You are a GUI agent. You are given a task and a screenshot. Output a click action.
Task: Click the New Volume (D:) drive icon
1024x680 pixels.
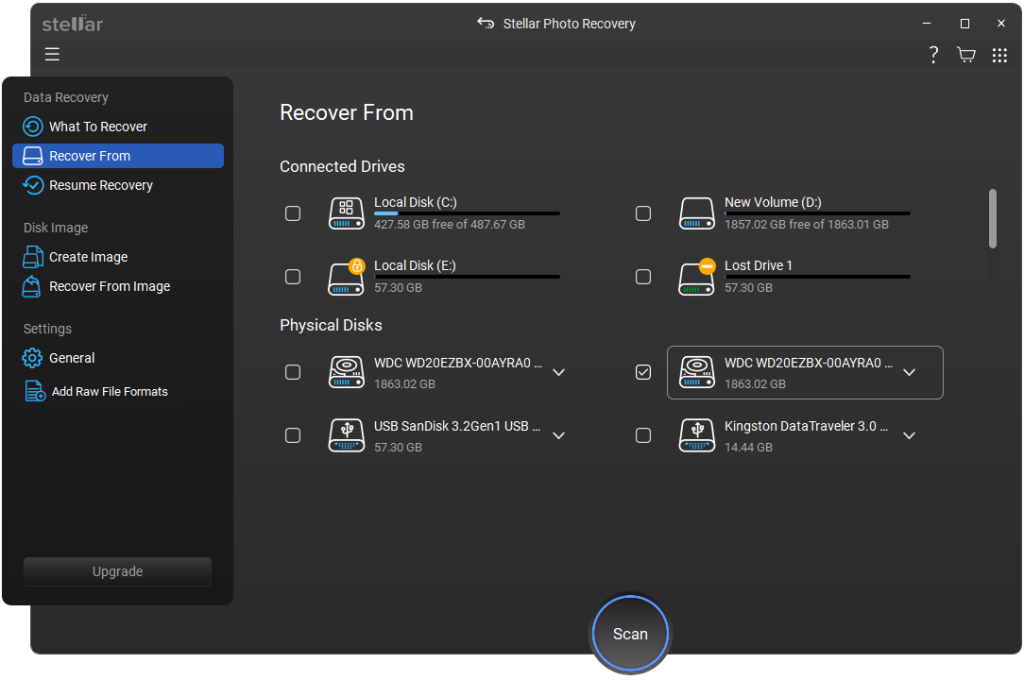pyautogui.click(x=697, y=214)
